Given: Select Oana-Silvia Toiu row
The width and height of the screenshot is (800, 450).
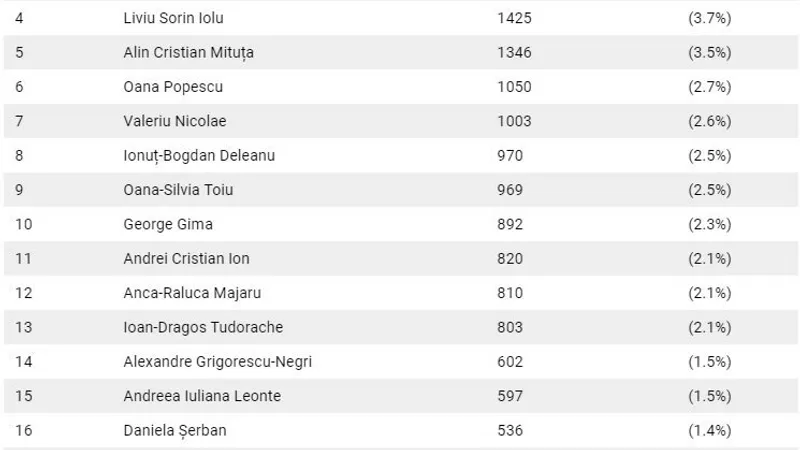Looking at the screenshot, I should point(401,190).
